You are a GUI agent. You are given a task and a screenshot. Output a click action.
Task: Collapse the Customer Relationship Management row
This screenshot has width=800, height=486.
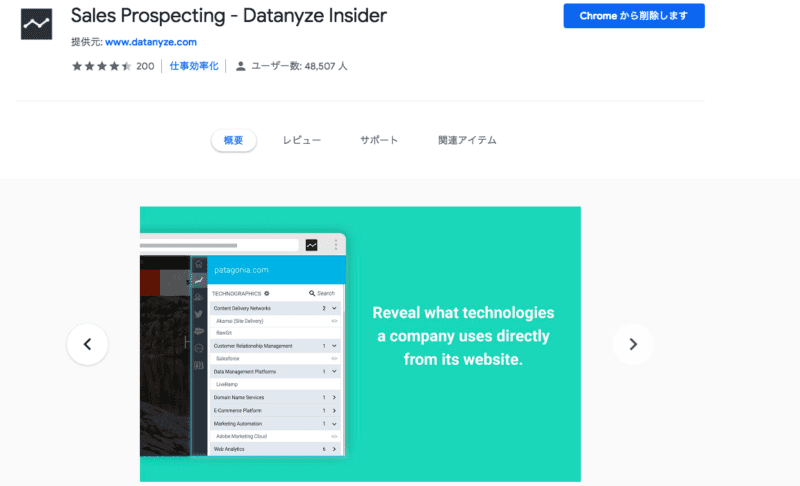(274, 346)
